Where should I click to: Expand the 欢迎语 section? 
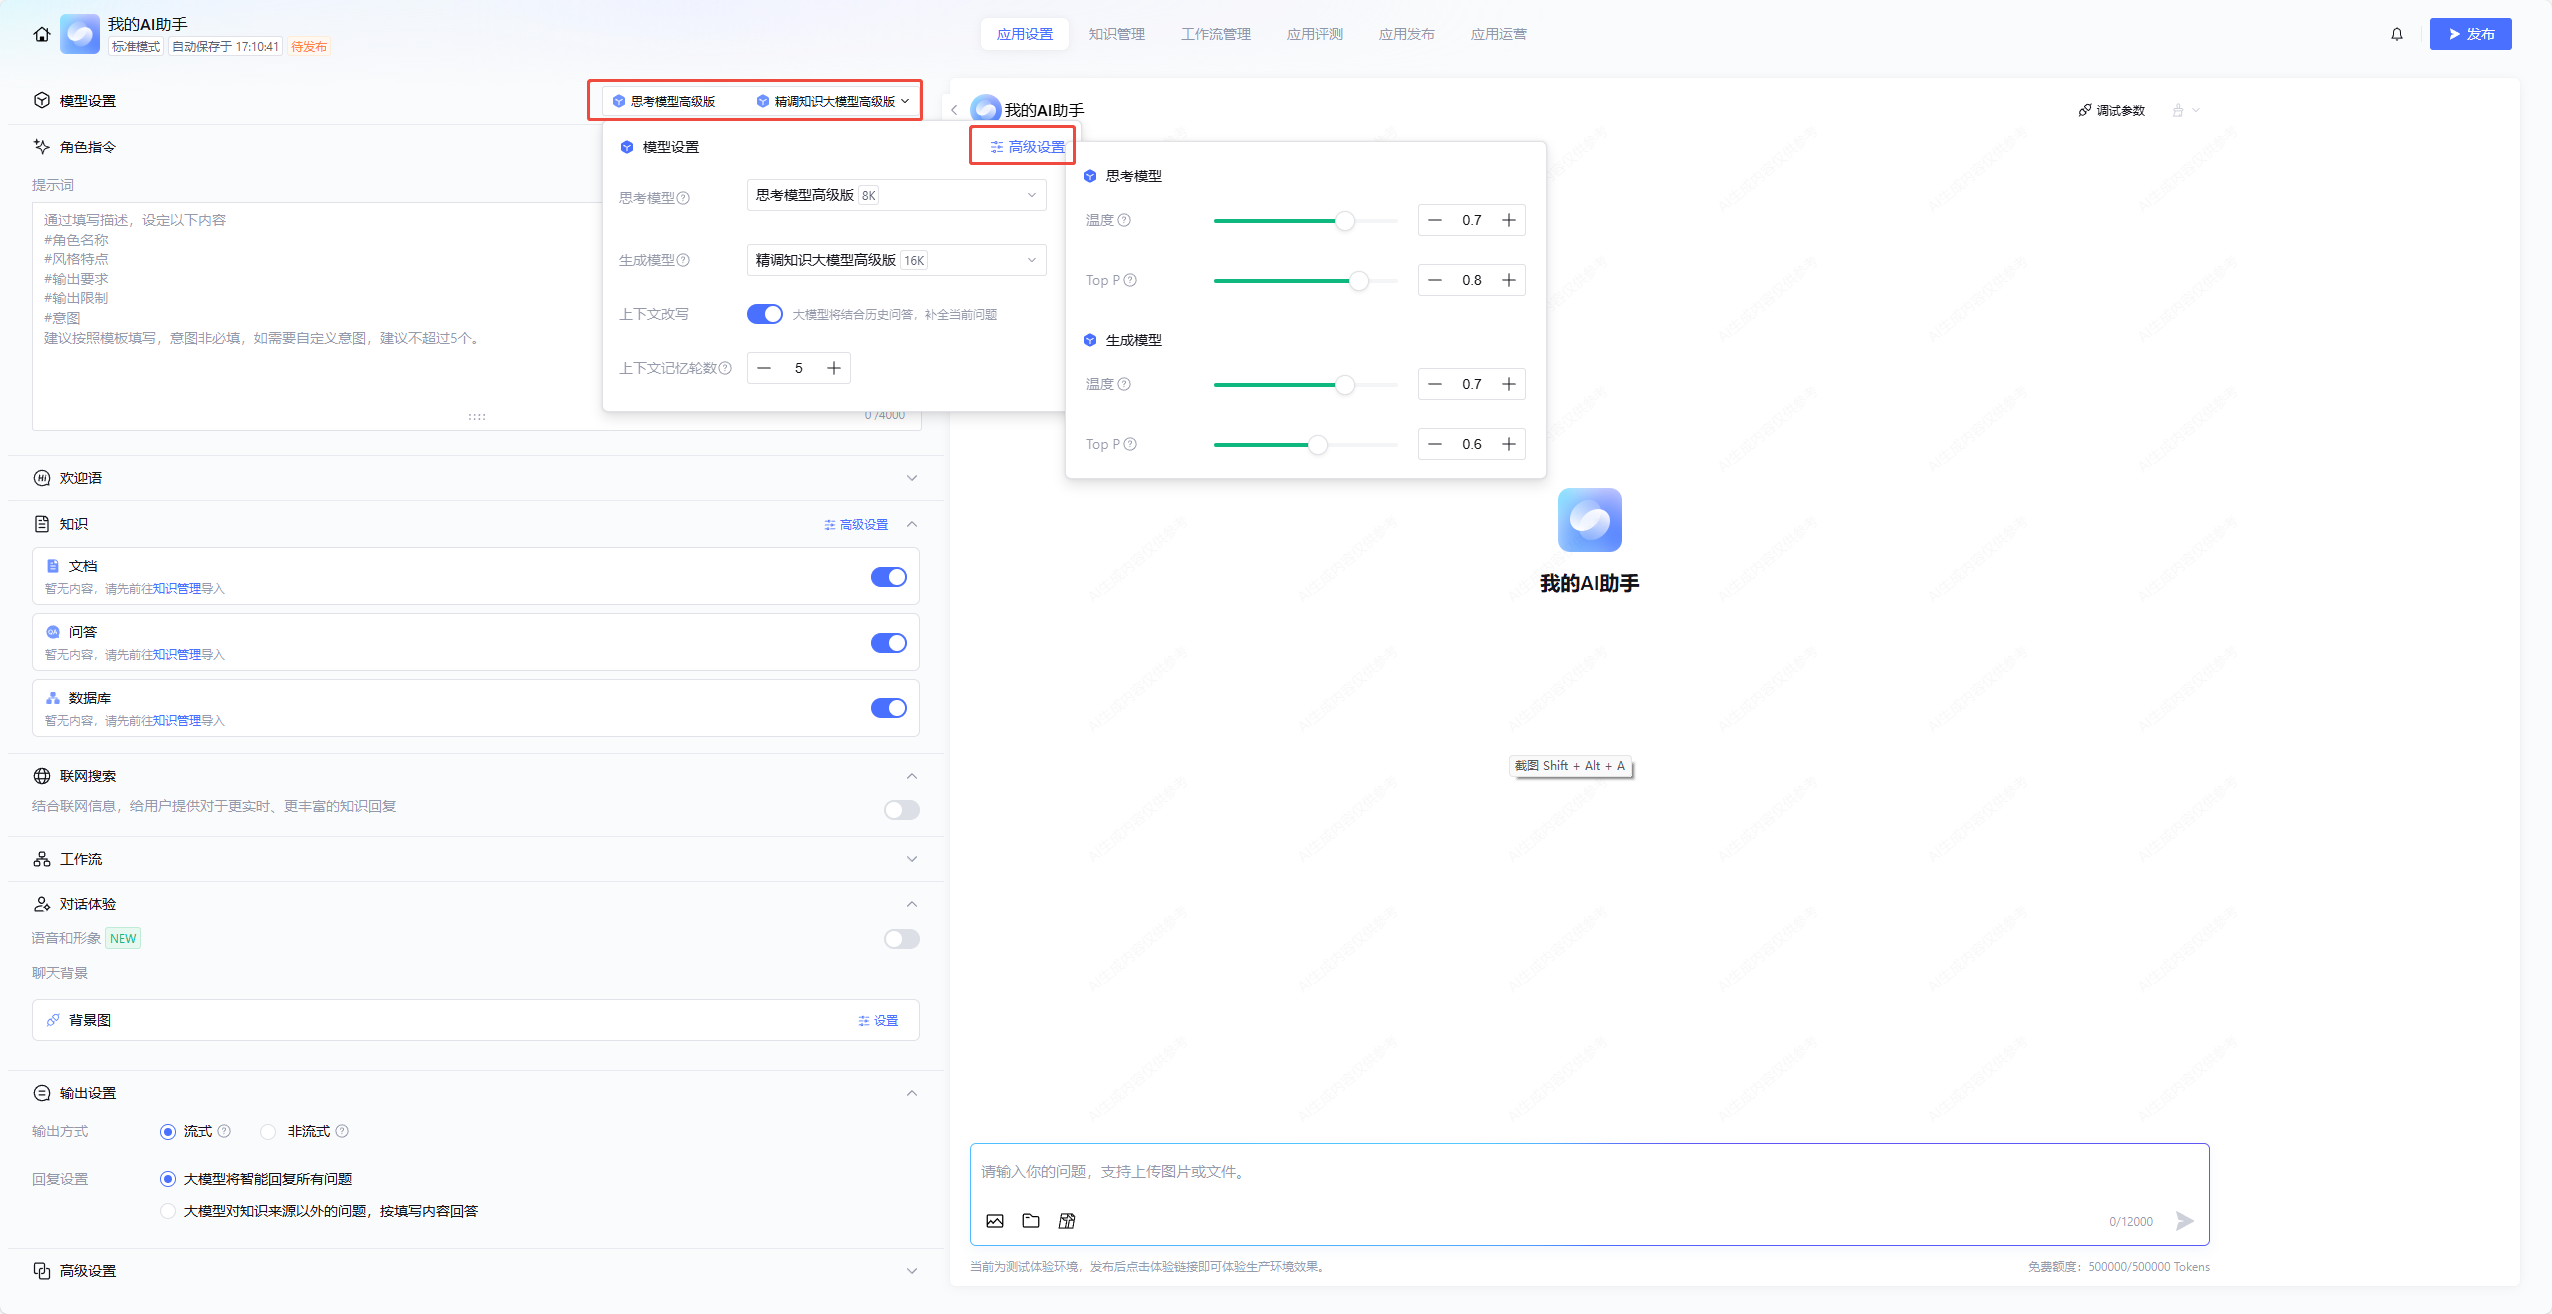coord(911,478)
